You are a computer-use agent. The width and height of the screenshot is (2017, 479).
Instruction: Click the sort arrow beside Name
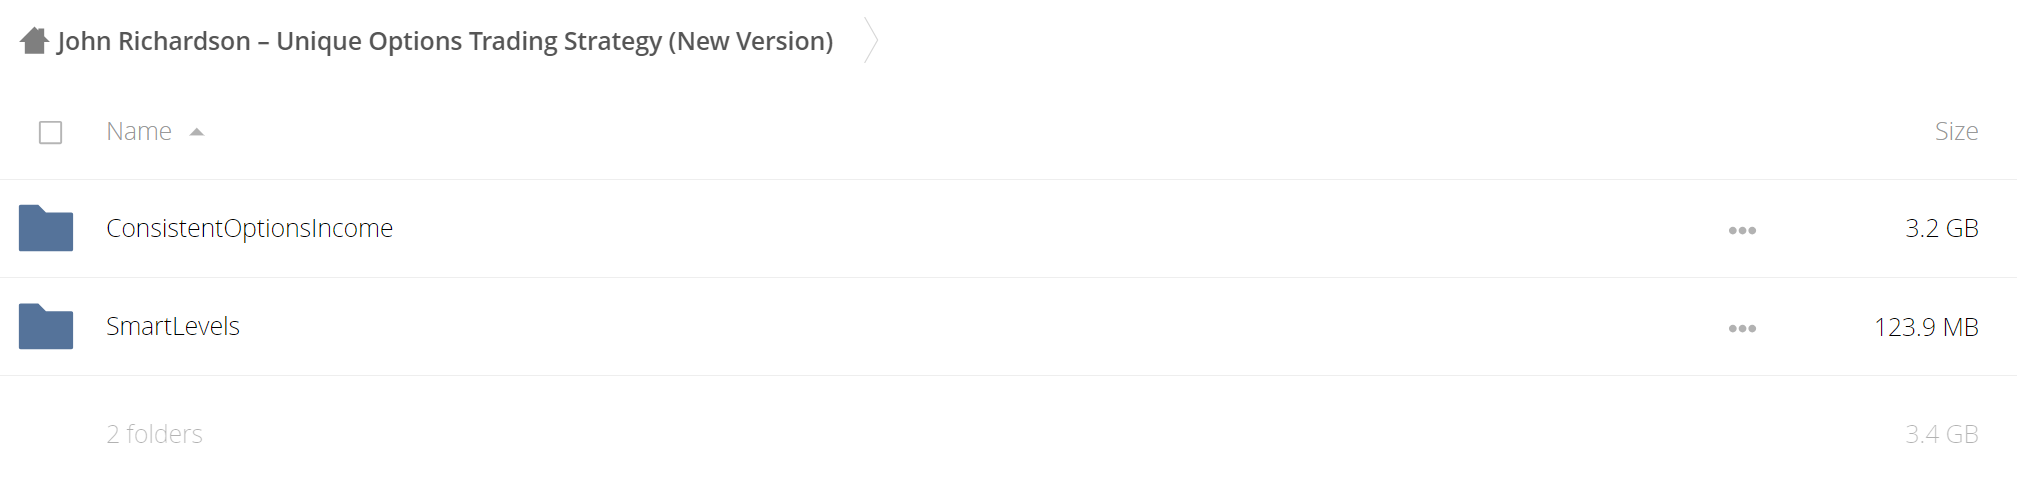[197, 132]
